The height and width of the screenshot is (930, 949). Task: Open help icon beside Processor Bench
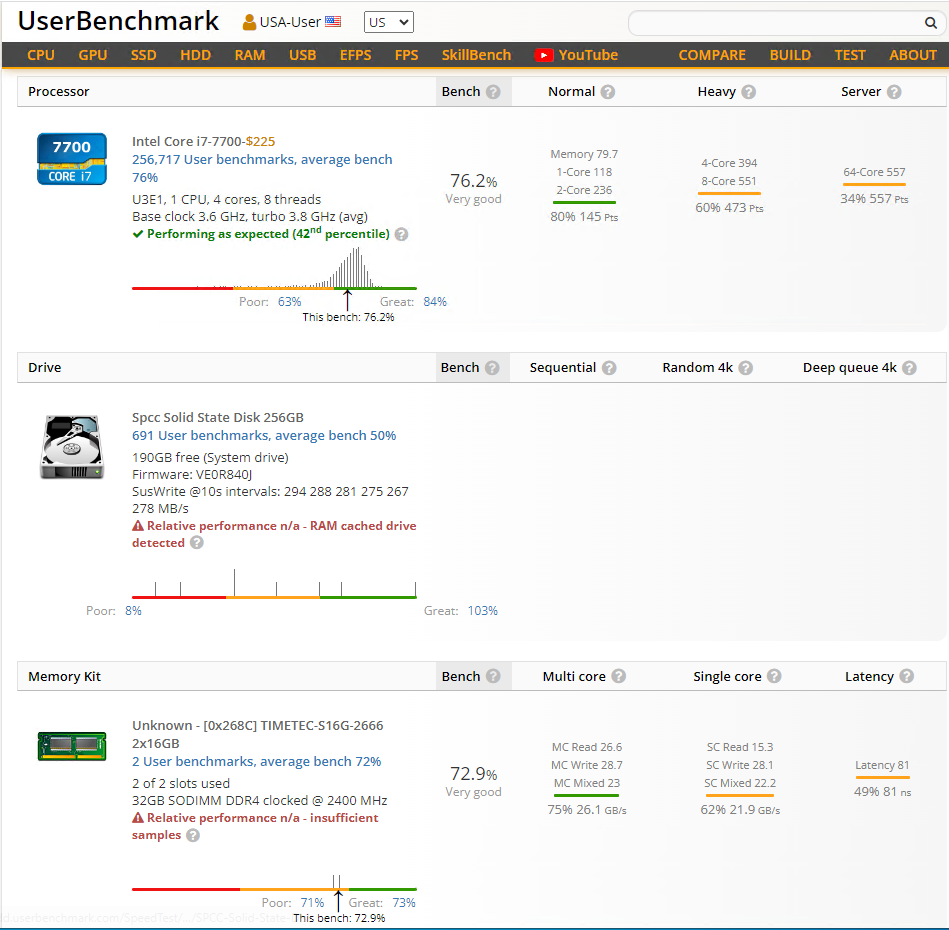click(493, 92)
